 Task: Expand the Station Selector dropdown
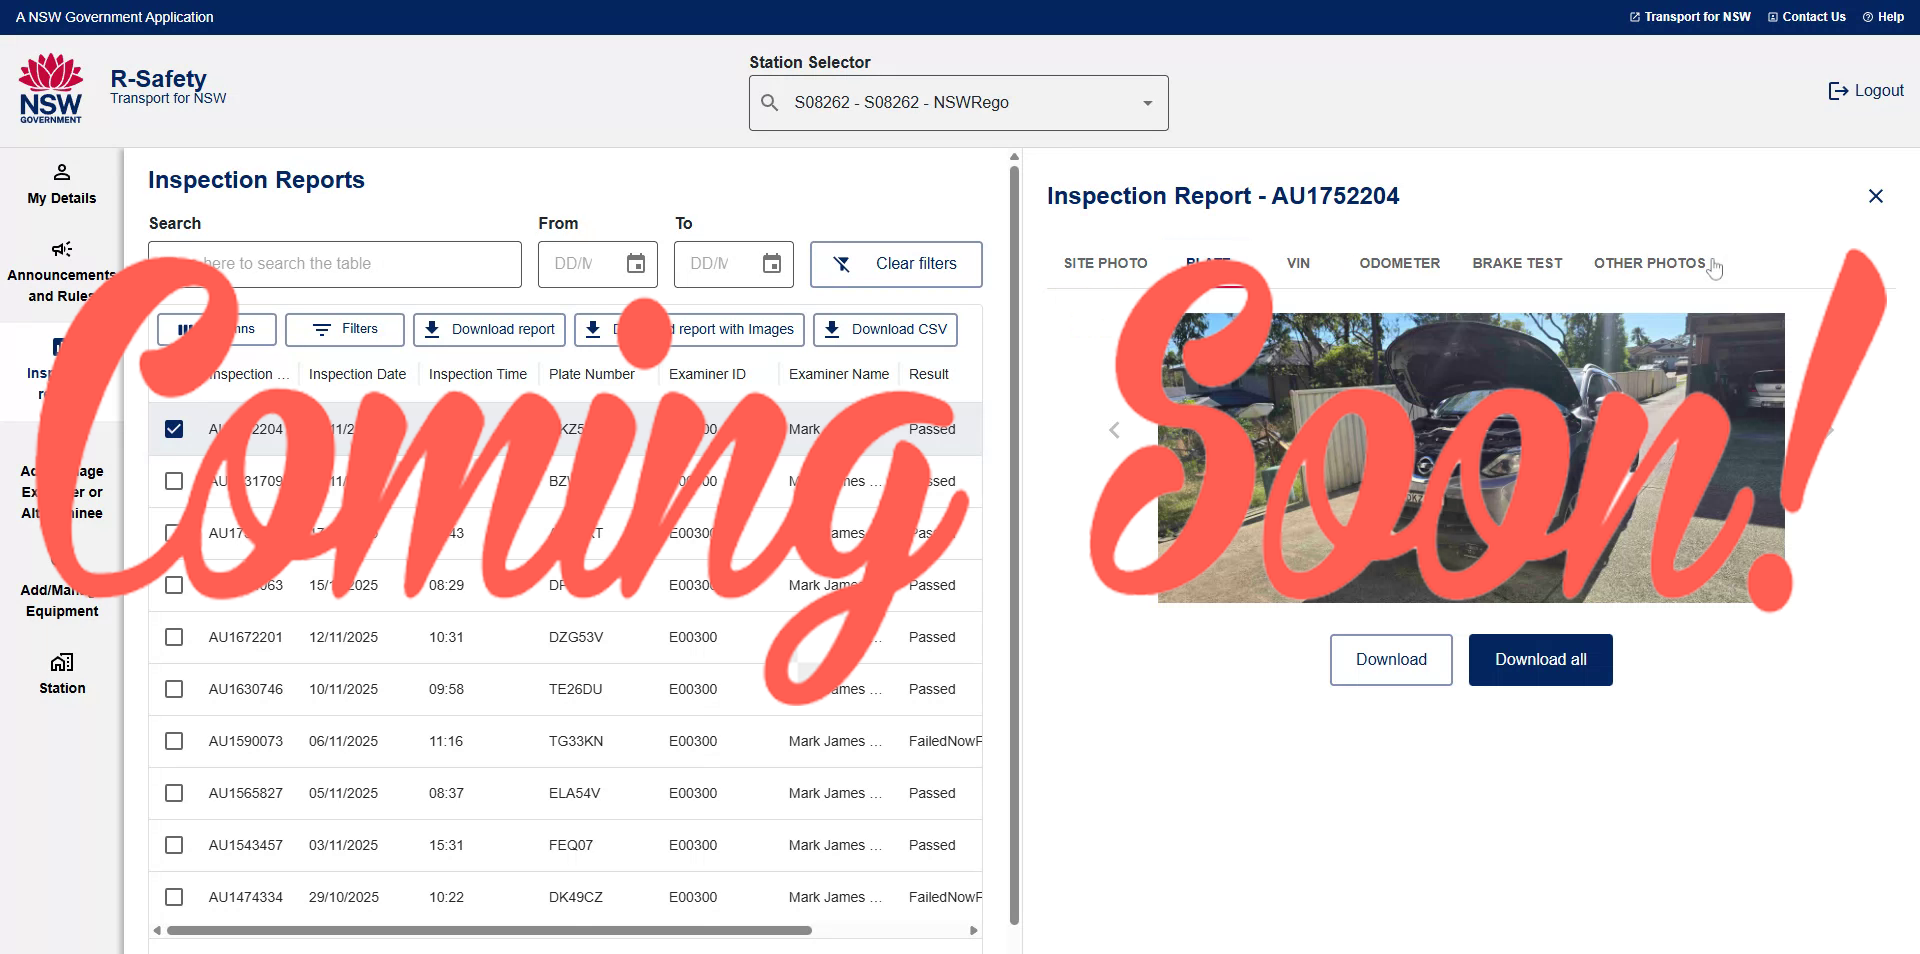tap(1147, 103)
